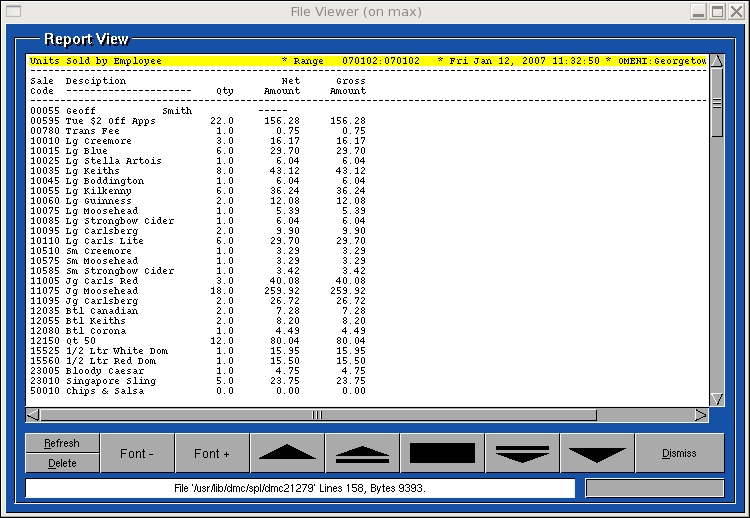Select the '12150 Qt 50' row
The height and width of the screenshot is (518, 750).
(198, 341)
